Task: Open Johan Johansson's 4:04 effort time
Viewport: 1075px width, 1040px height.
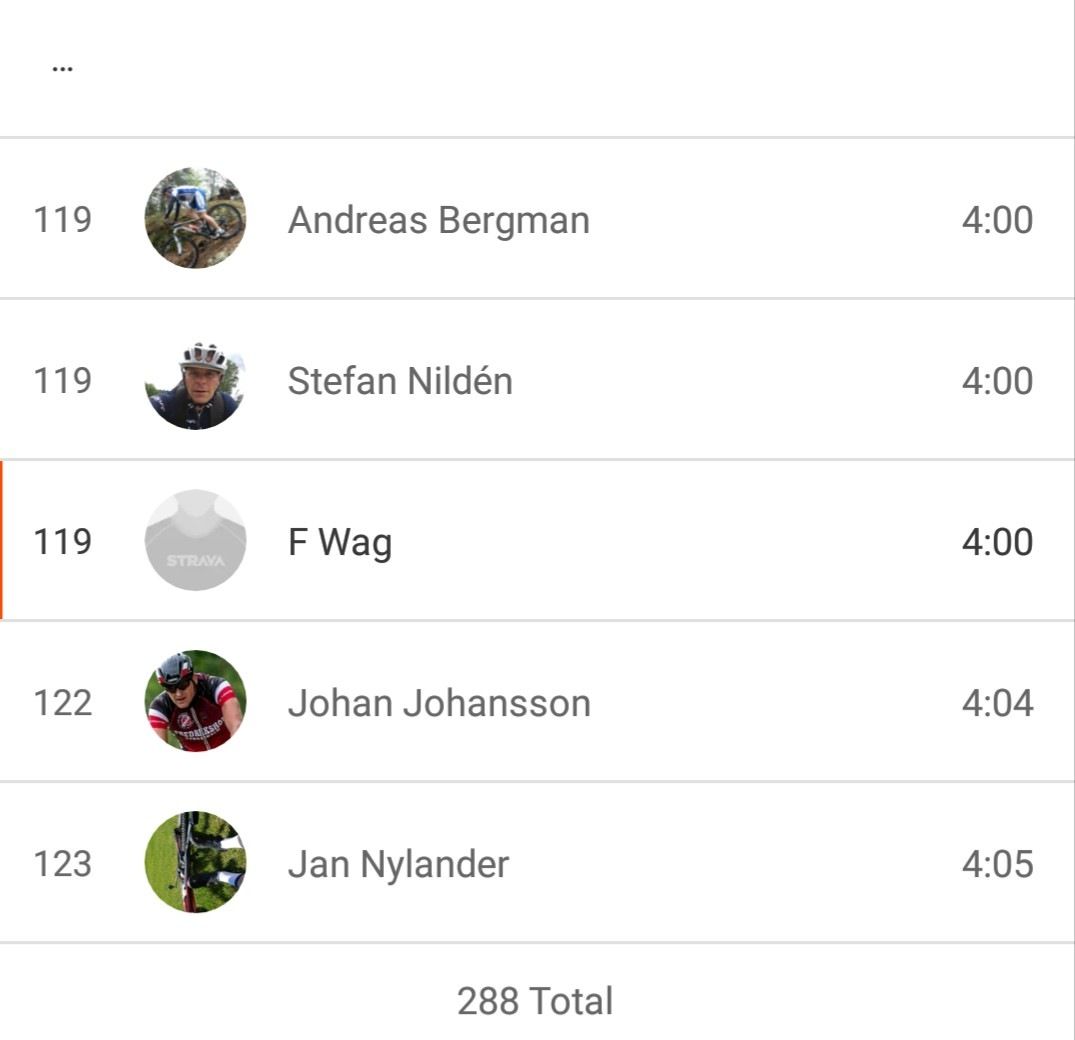Action: click(997, 703)
